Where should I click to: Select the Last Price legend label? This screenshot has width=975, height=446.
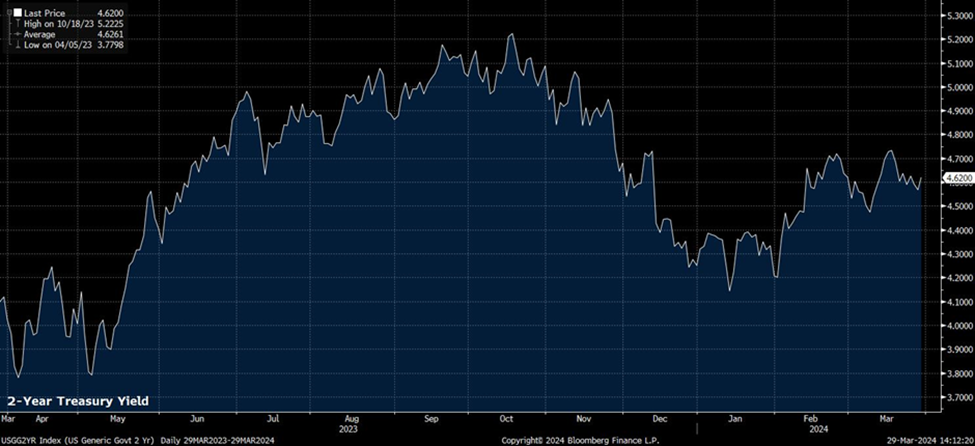click(45, 12)
